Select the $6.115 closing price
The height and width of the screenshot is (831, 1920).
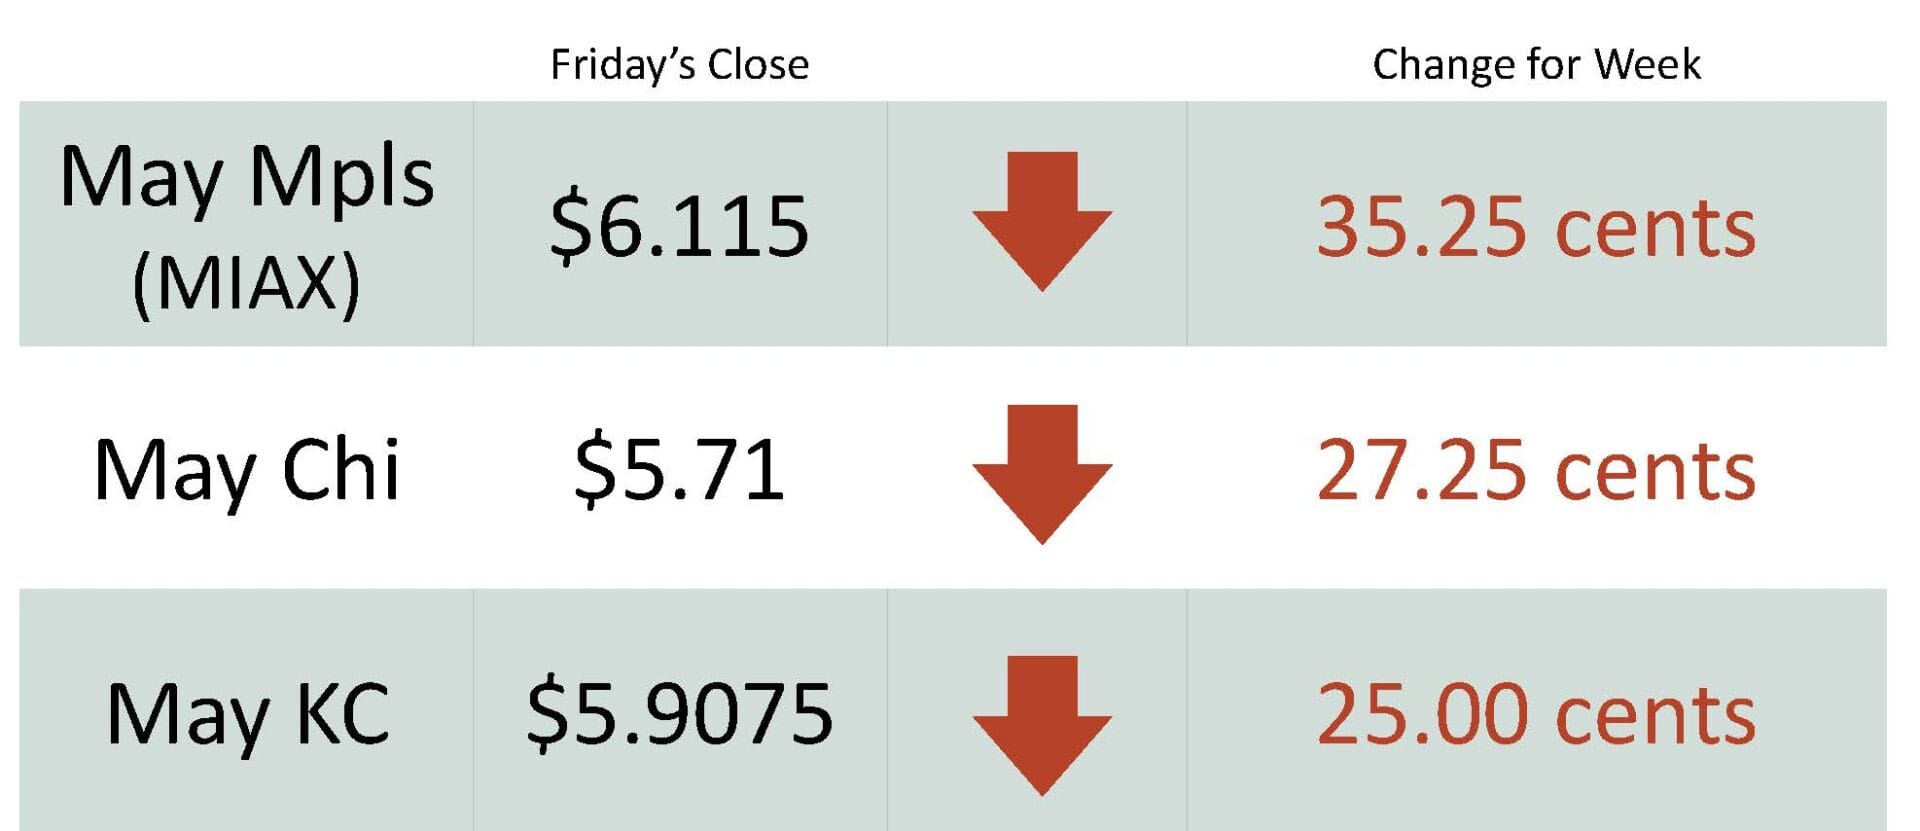coord(679,226)
